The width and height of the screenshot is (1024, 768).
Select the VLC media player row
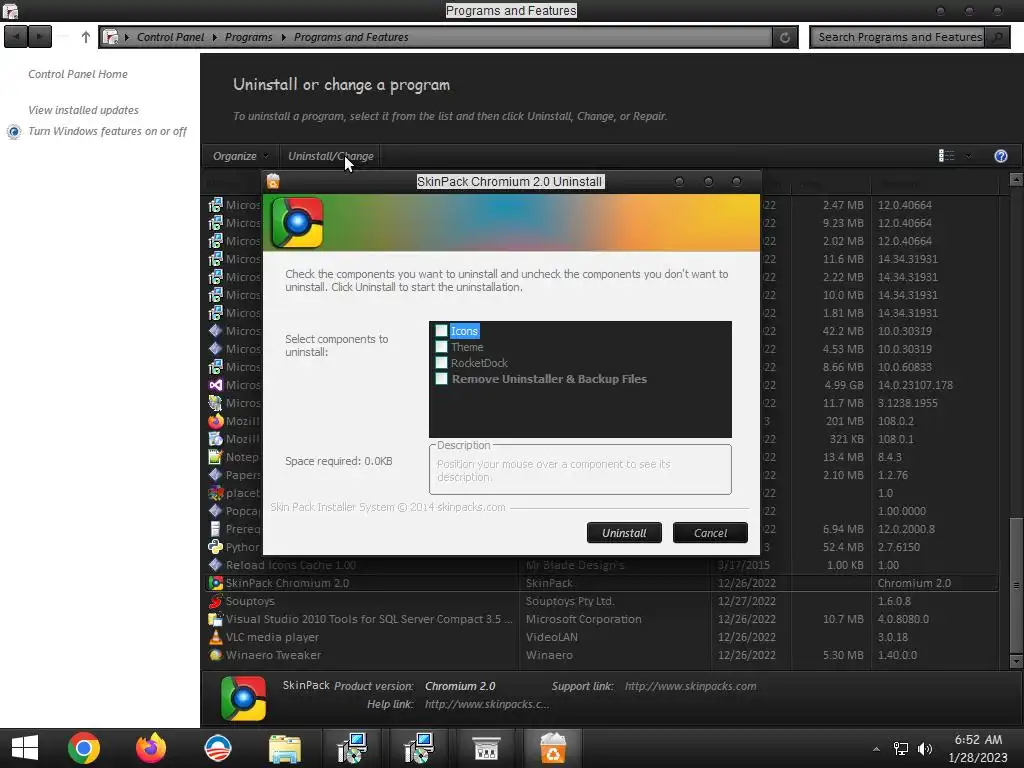tap(602, 637)
